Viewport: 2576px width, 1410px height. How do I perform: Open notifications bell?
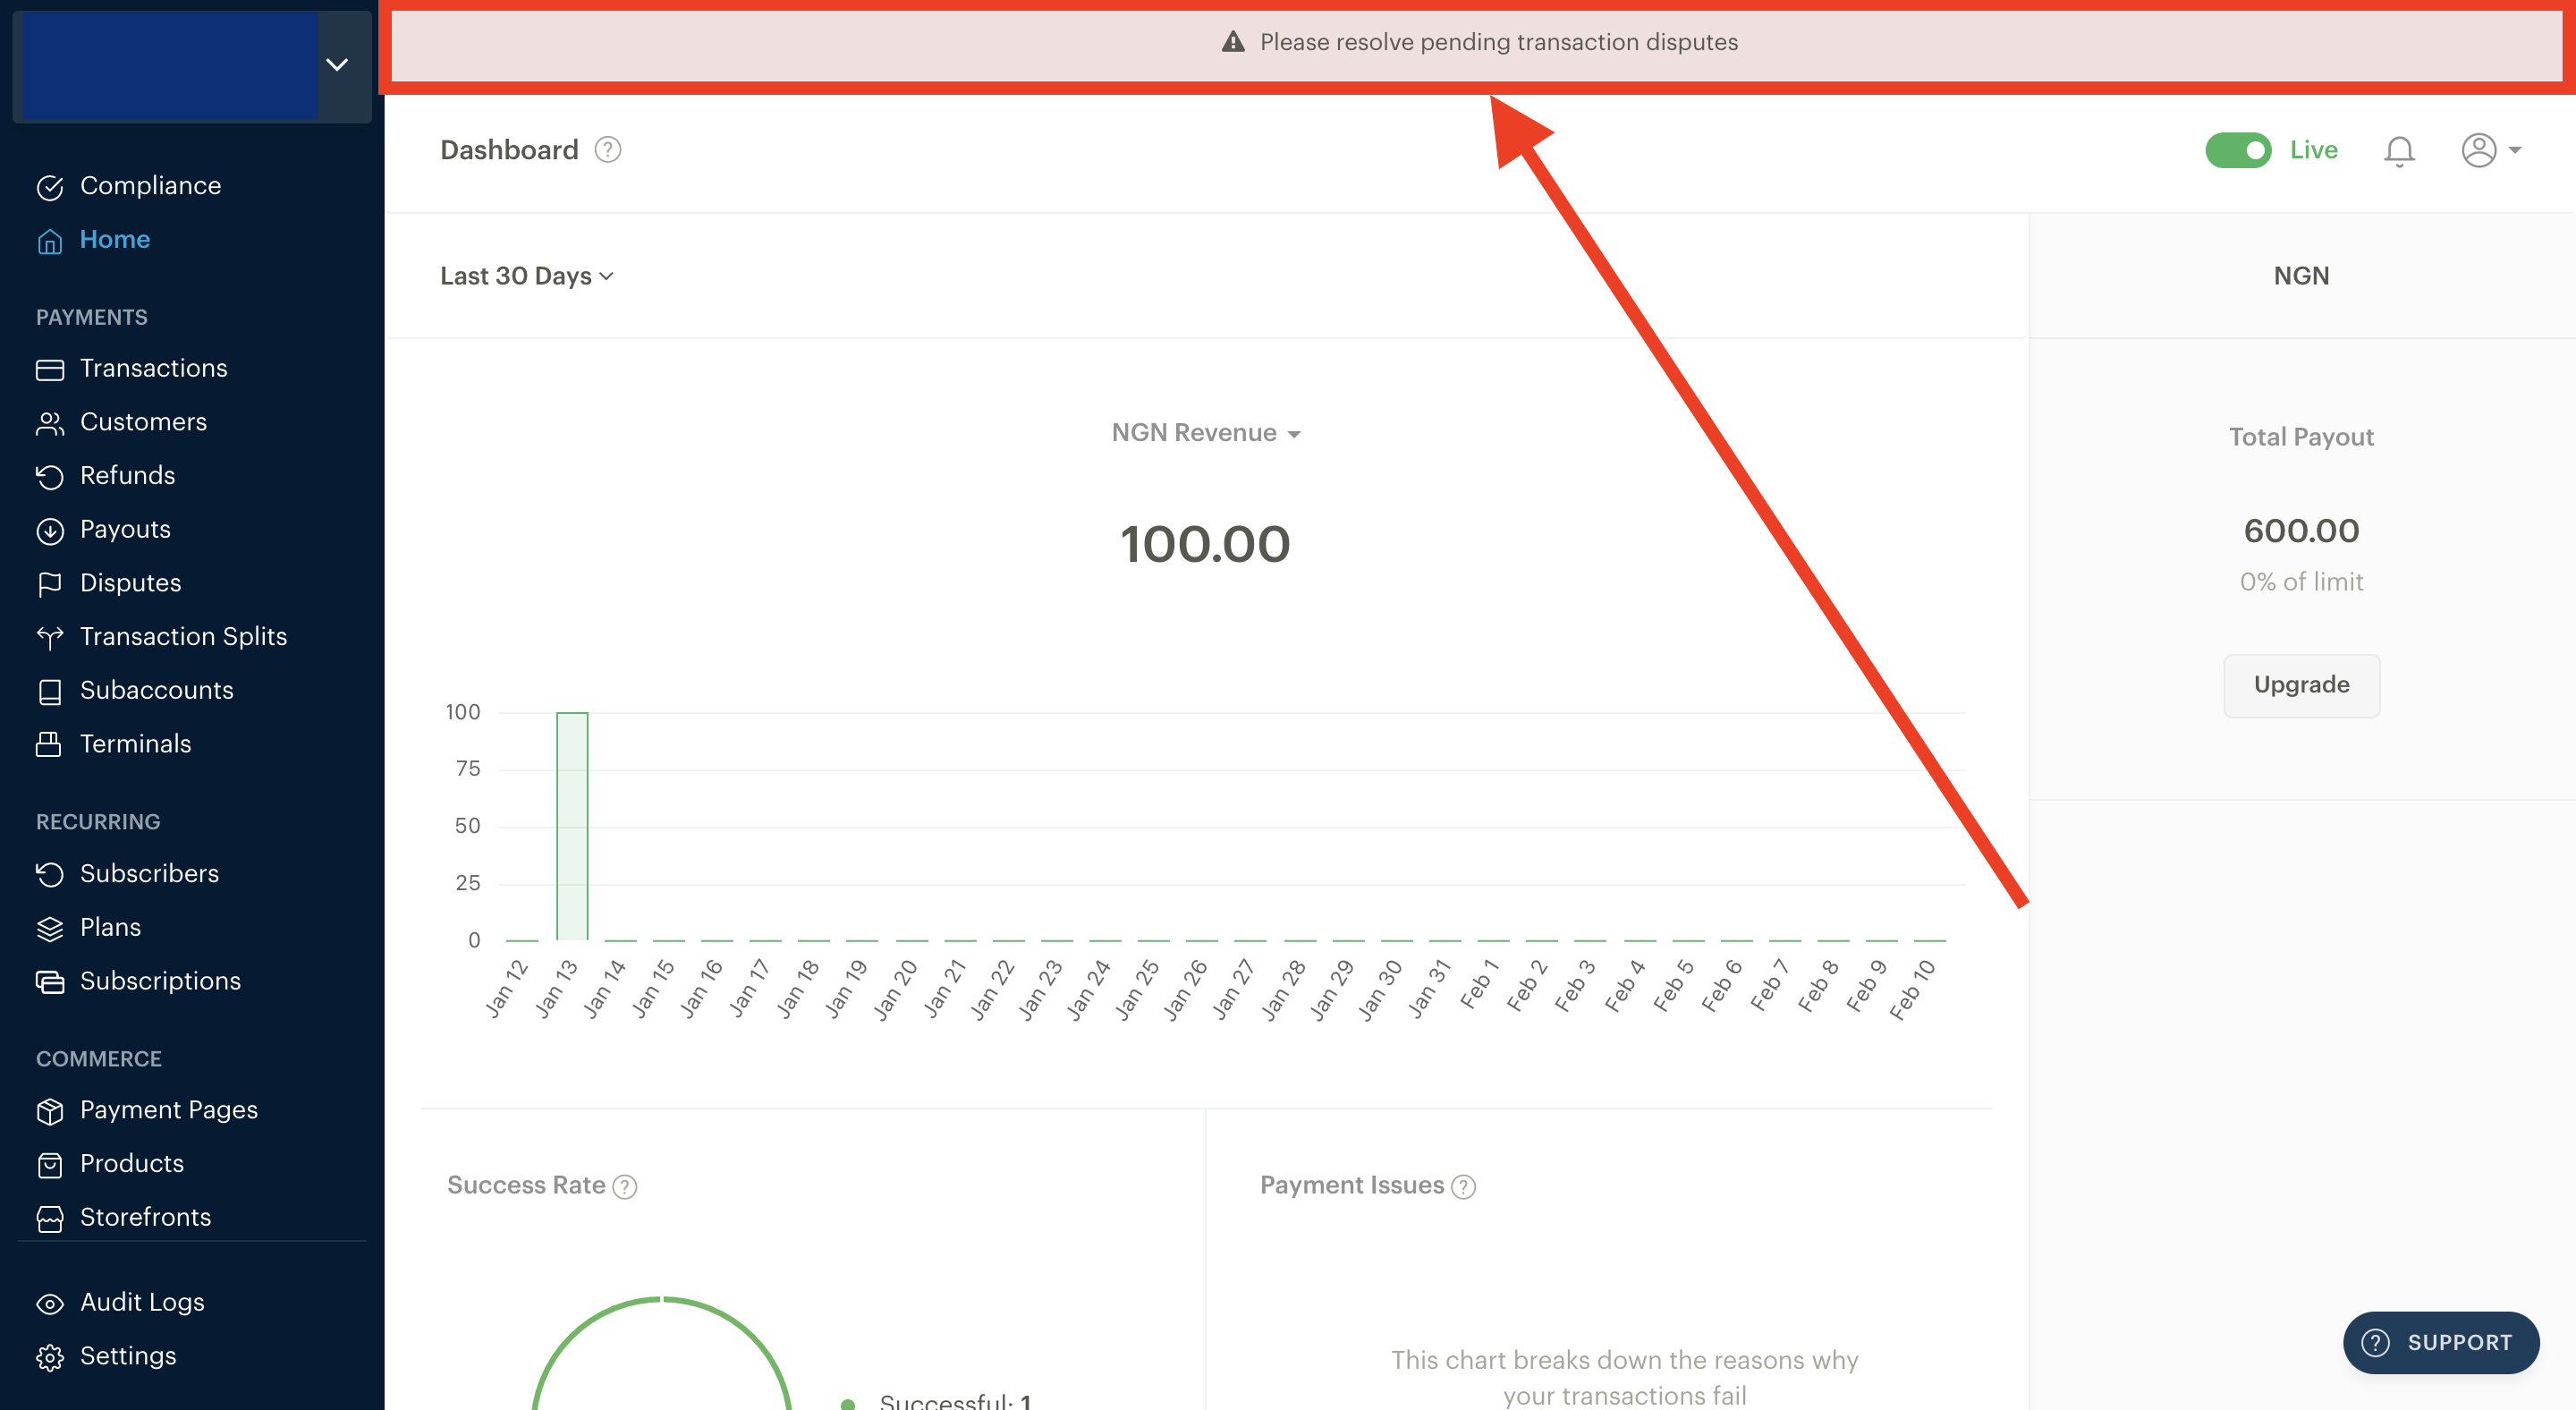point(2398,151)
